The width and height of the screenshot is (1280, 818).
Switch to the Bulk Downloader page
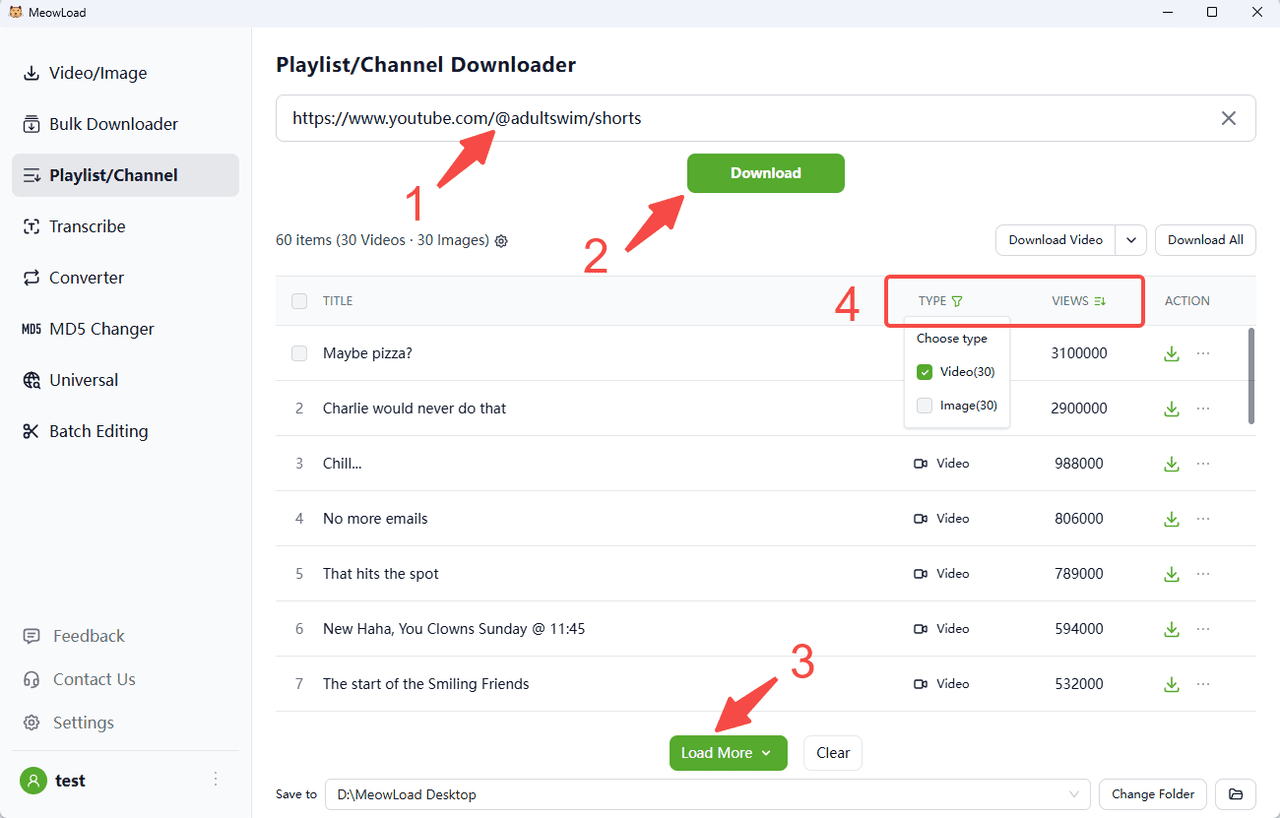113,124
